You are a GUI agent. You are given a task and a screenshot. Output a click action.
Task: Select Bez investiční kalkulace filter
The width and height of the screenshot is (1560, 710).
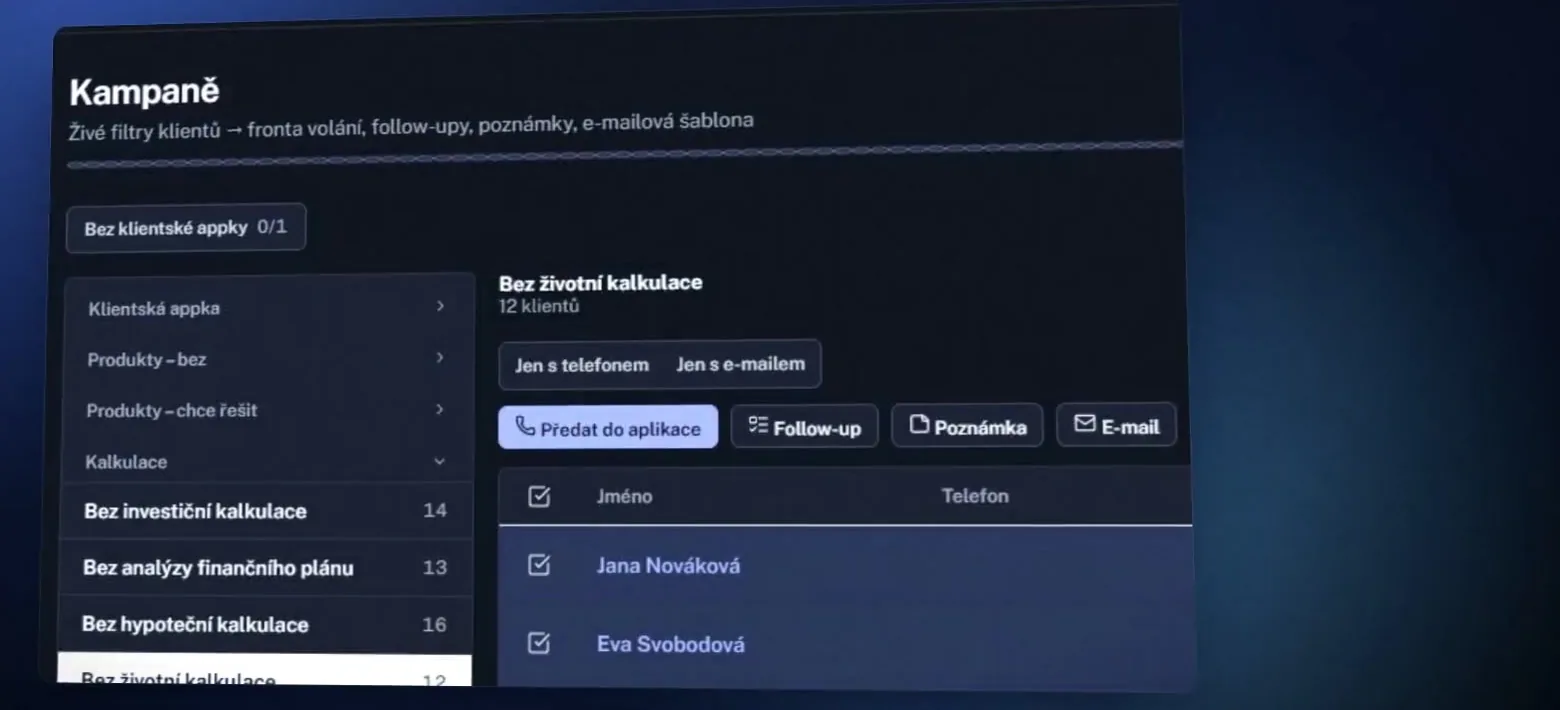266,511
